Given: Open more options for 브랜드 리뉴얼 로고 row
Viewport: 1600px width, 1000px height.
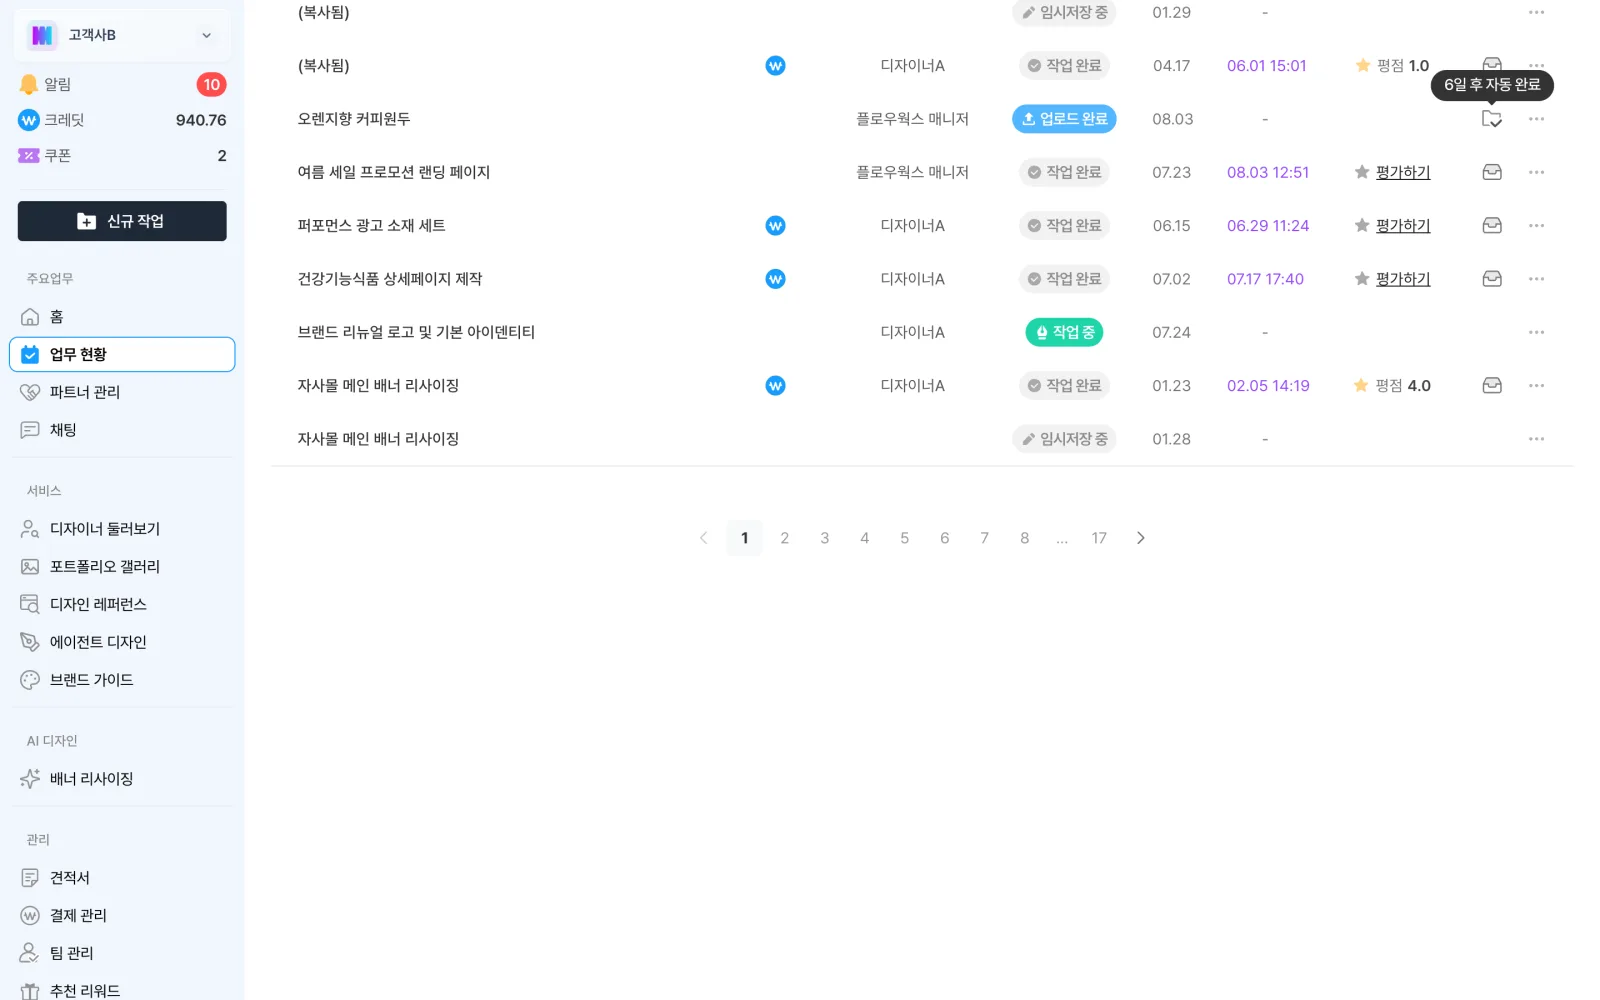Looking at the screenshot, I should coord(1537,332).
